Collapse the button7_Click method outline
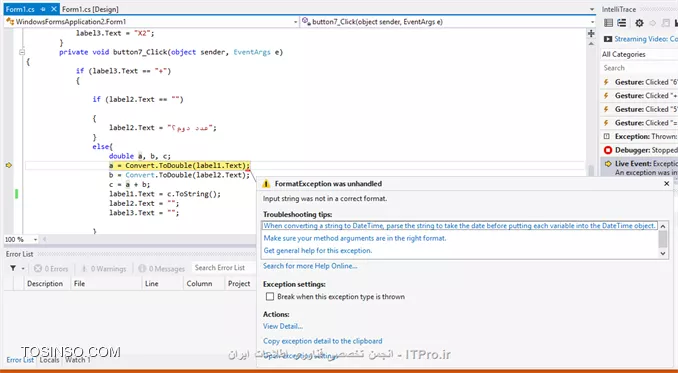This screenshot has width=678, height=373. [22, 52]
